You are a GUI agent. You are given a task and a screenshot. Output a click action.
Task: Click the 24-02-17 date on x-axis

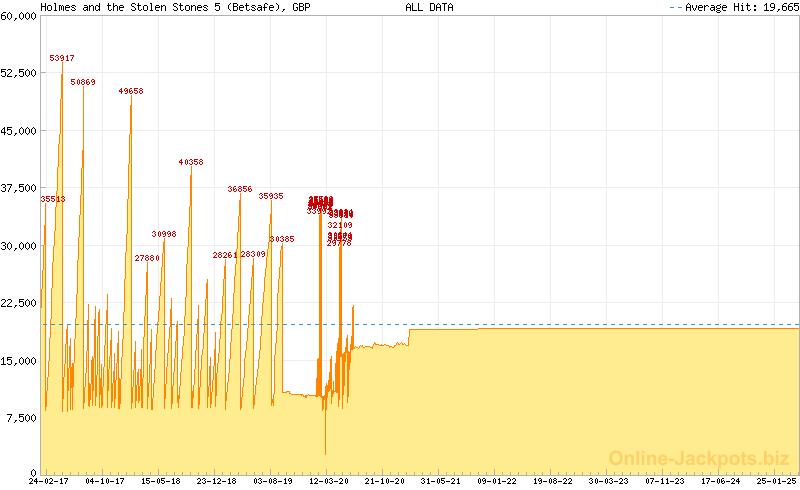(x=49, y=481)
